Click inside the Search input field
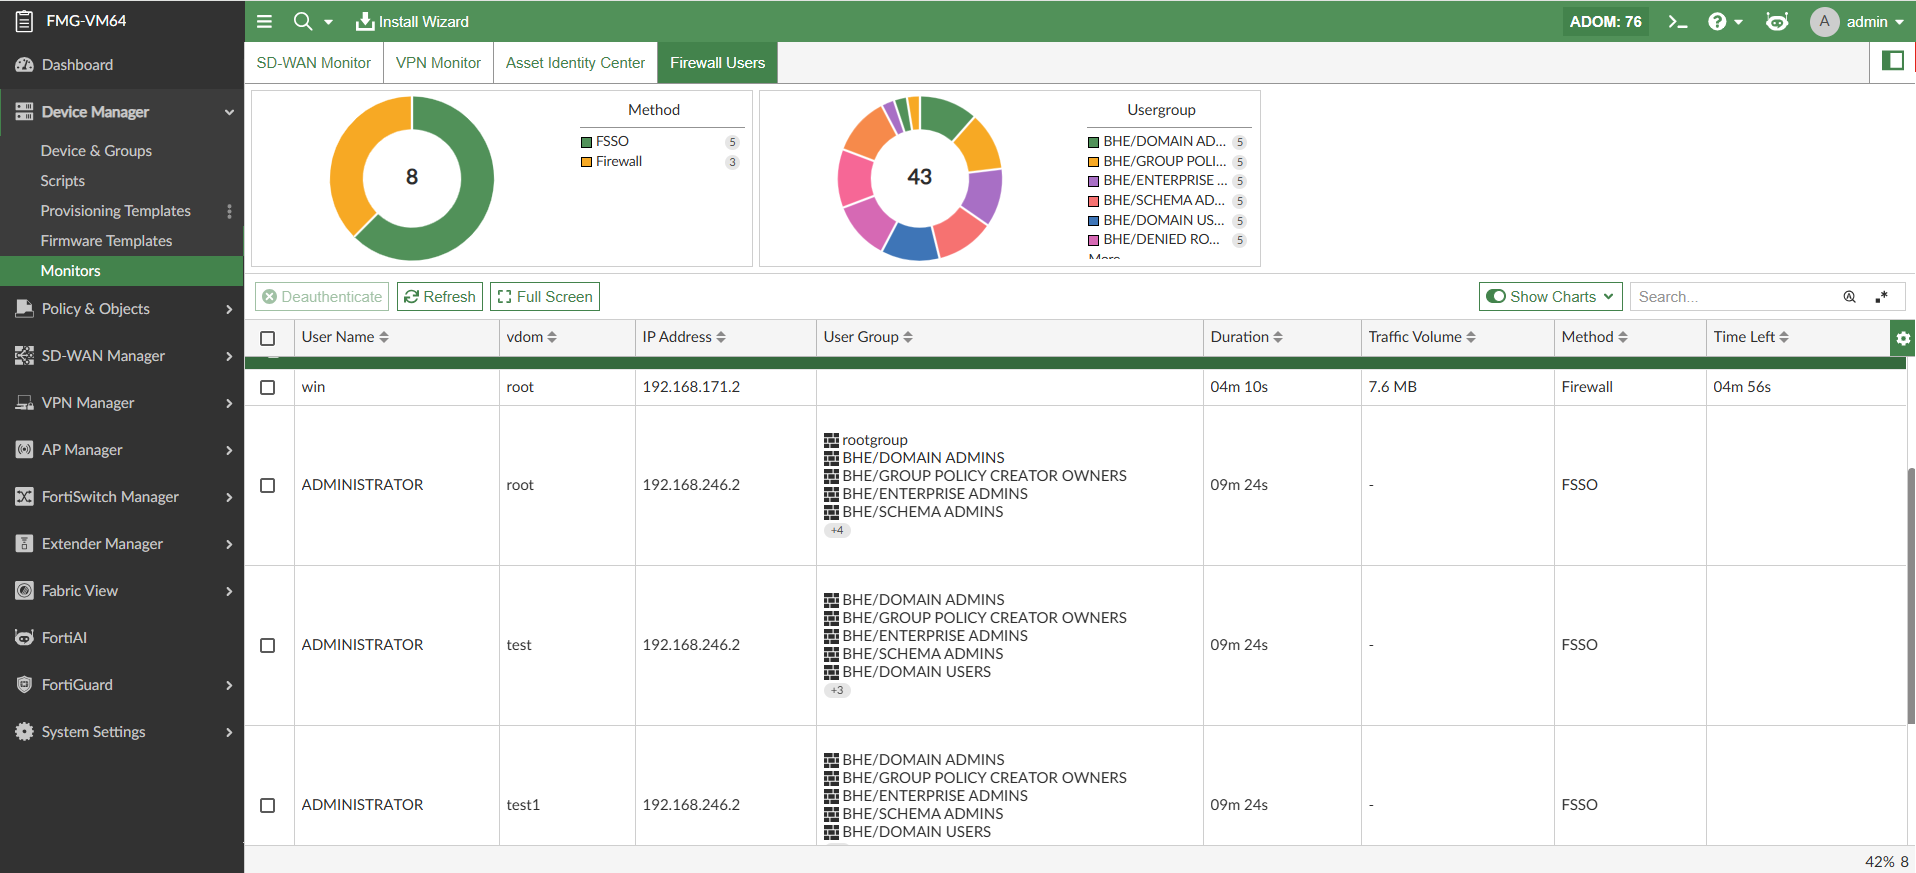1916x873 pixels. coord(1735,297)
